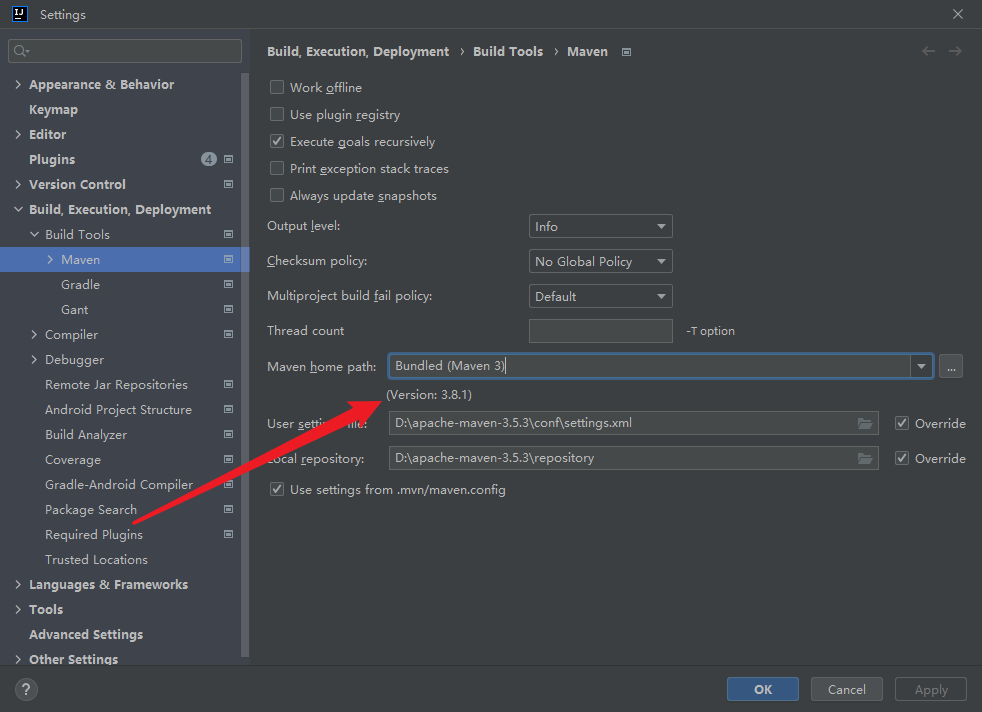Click the project icon in Maven breadcrumb
The image size is (982, 712).
(x=626, y=52)
